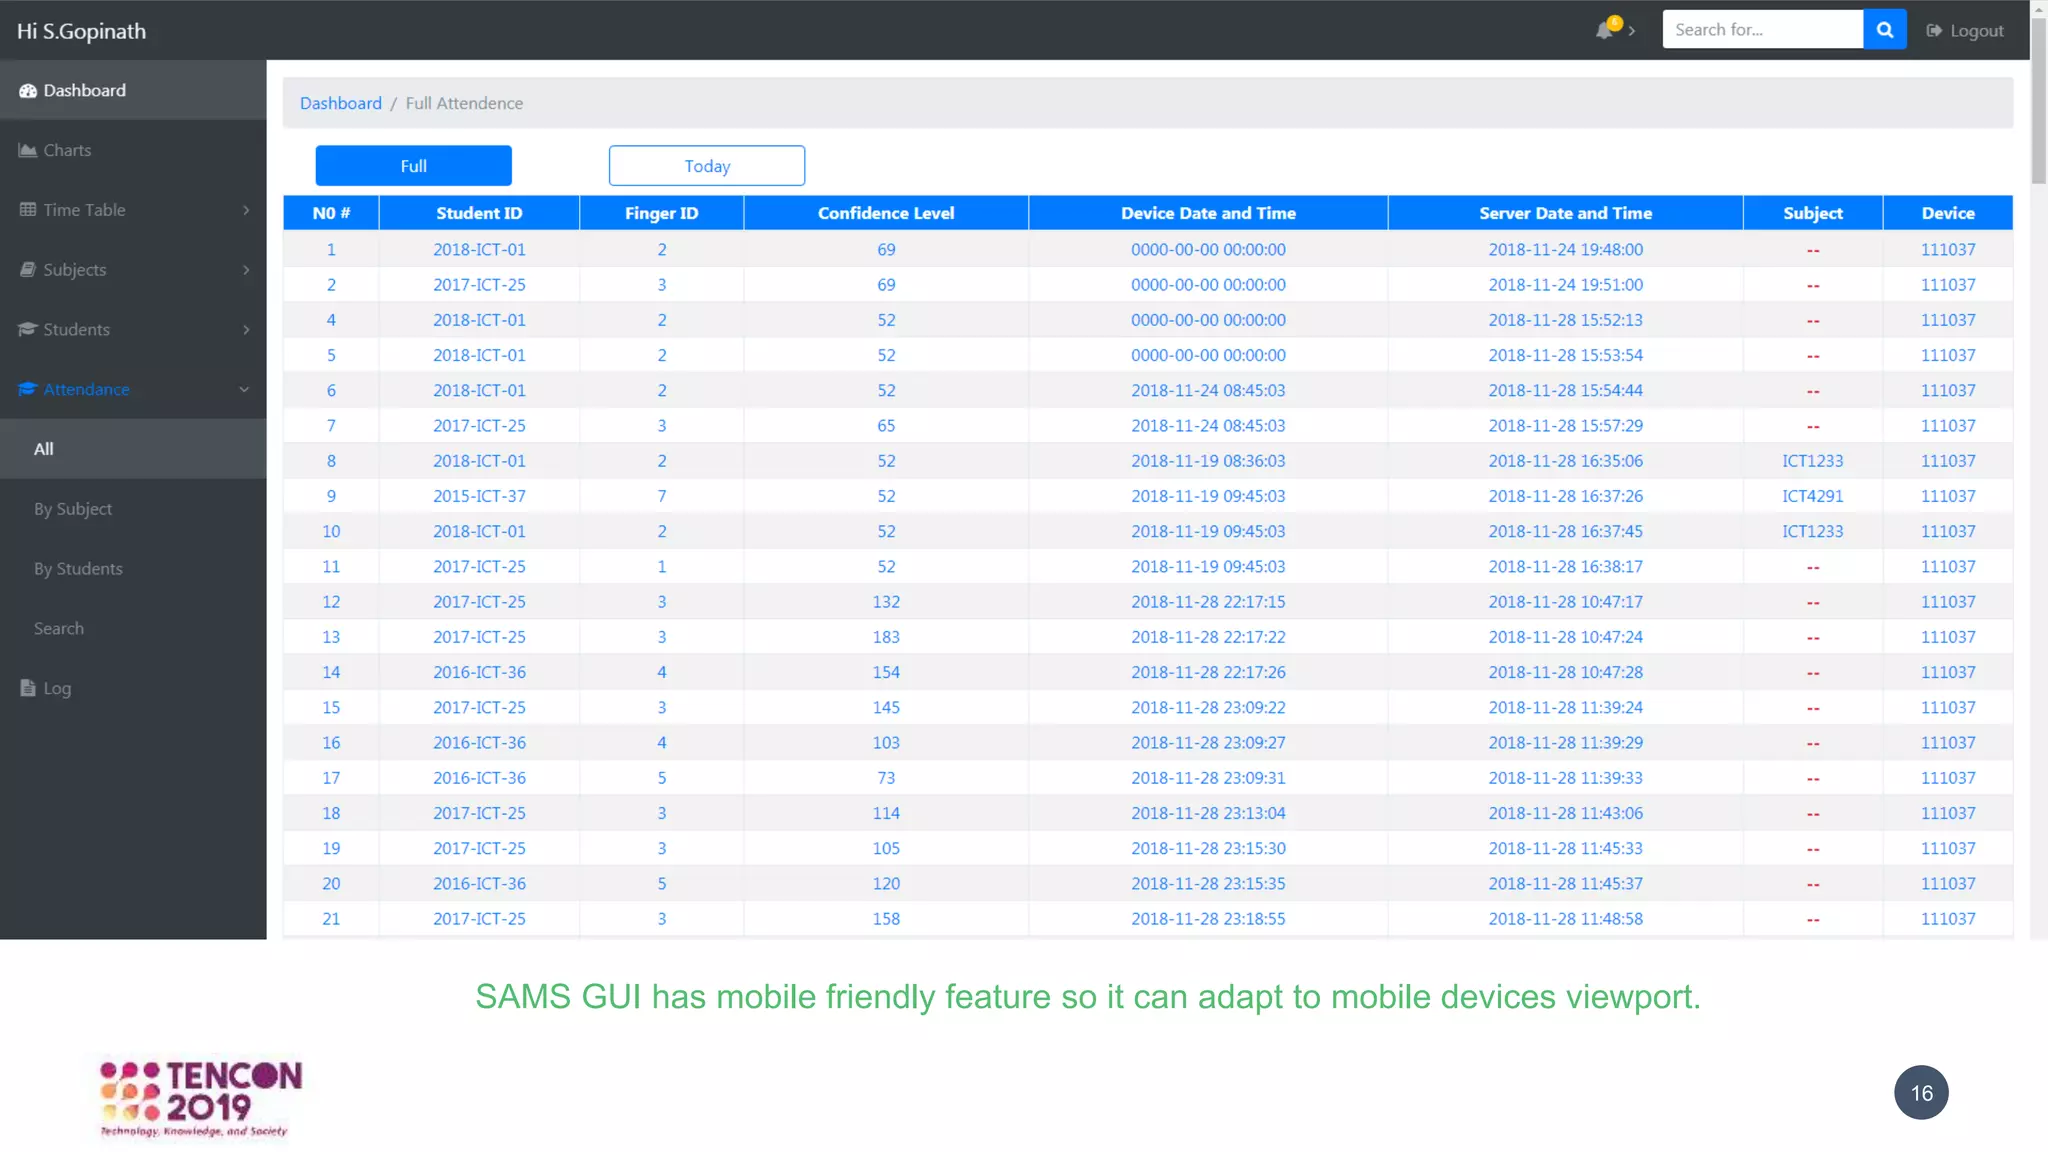Click device time 2018-11-28 22:17:15

(1208, 602)
